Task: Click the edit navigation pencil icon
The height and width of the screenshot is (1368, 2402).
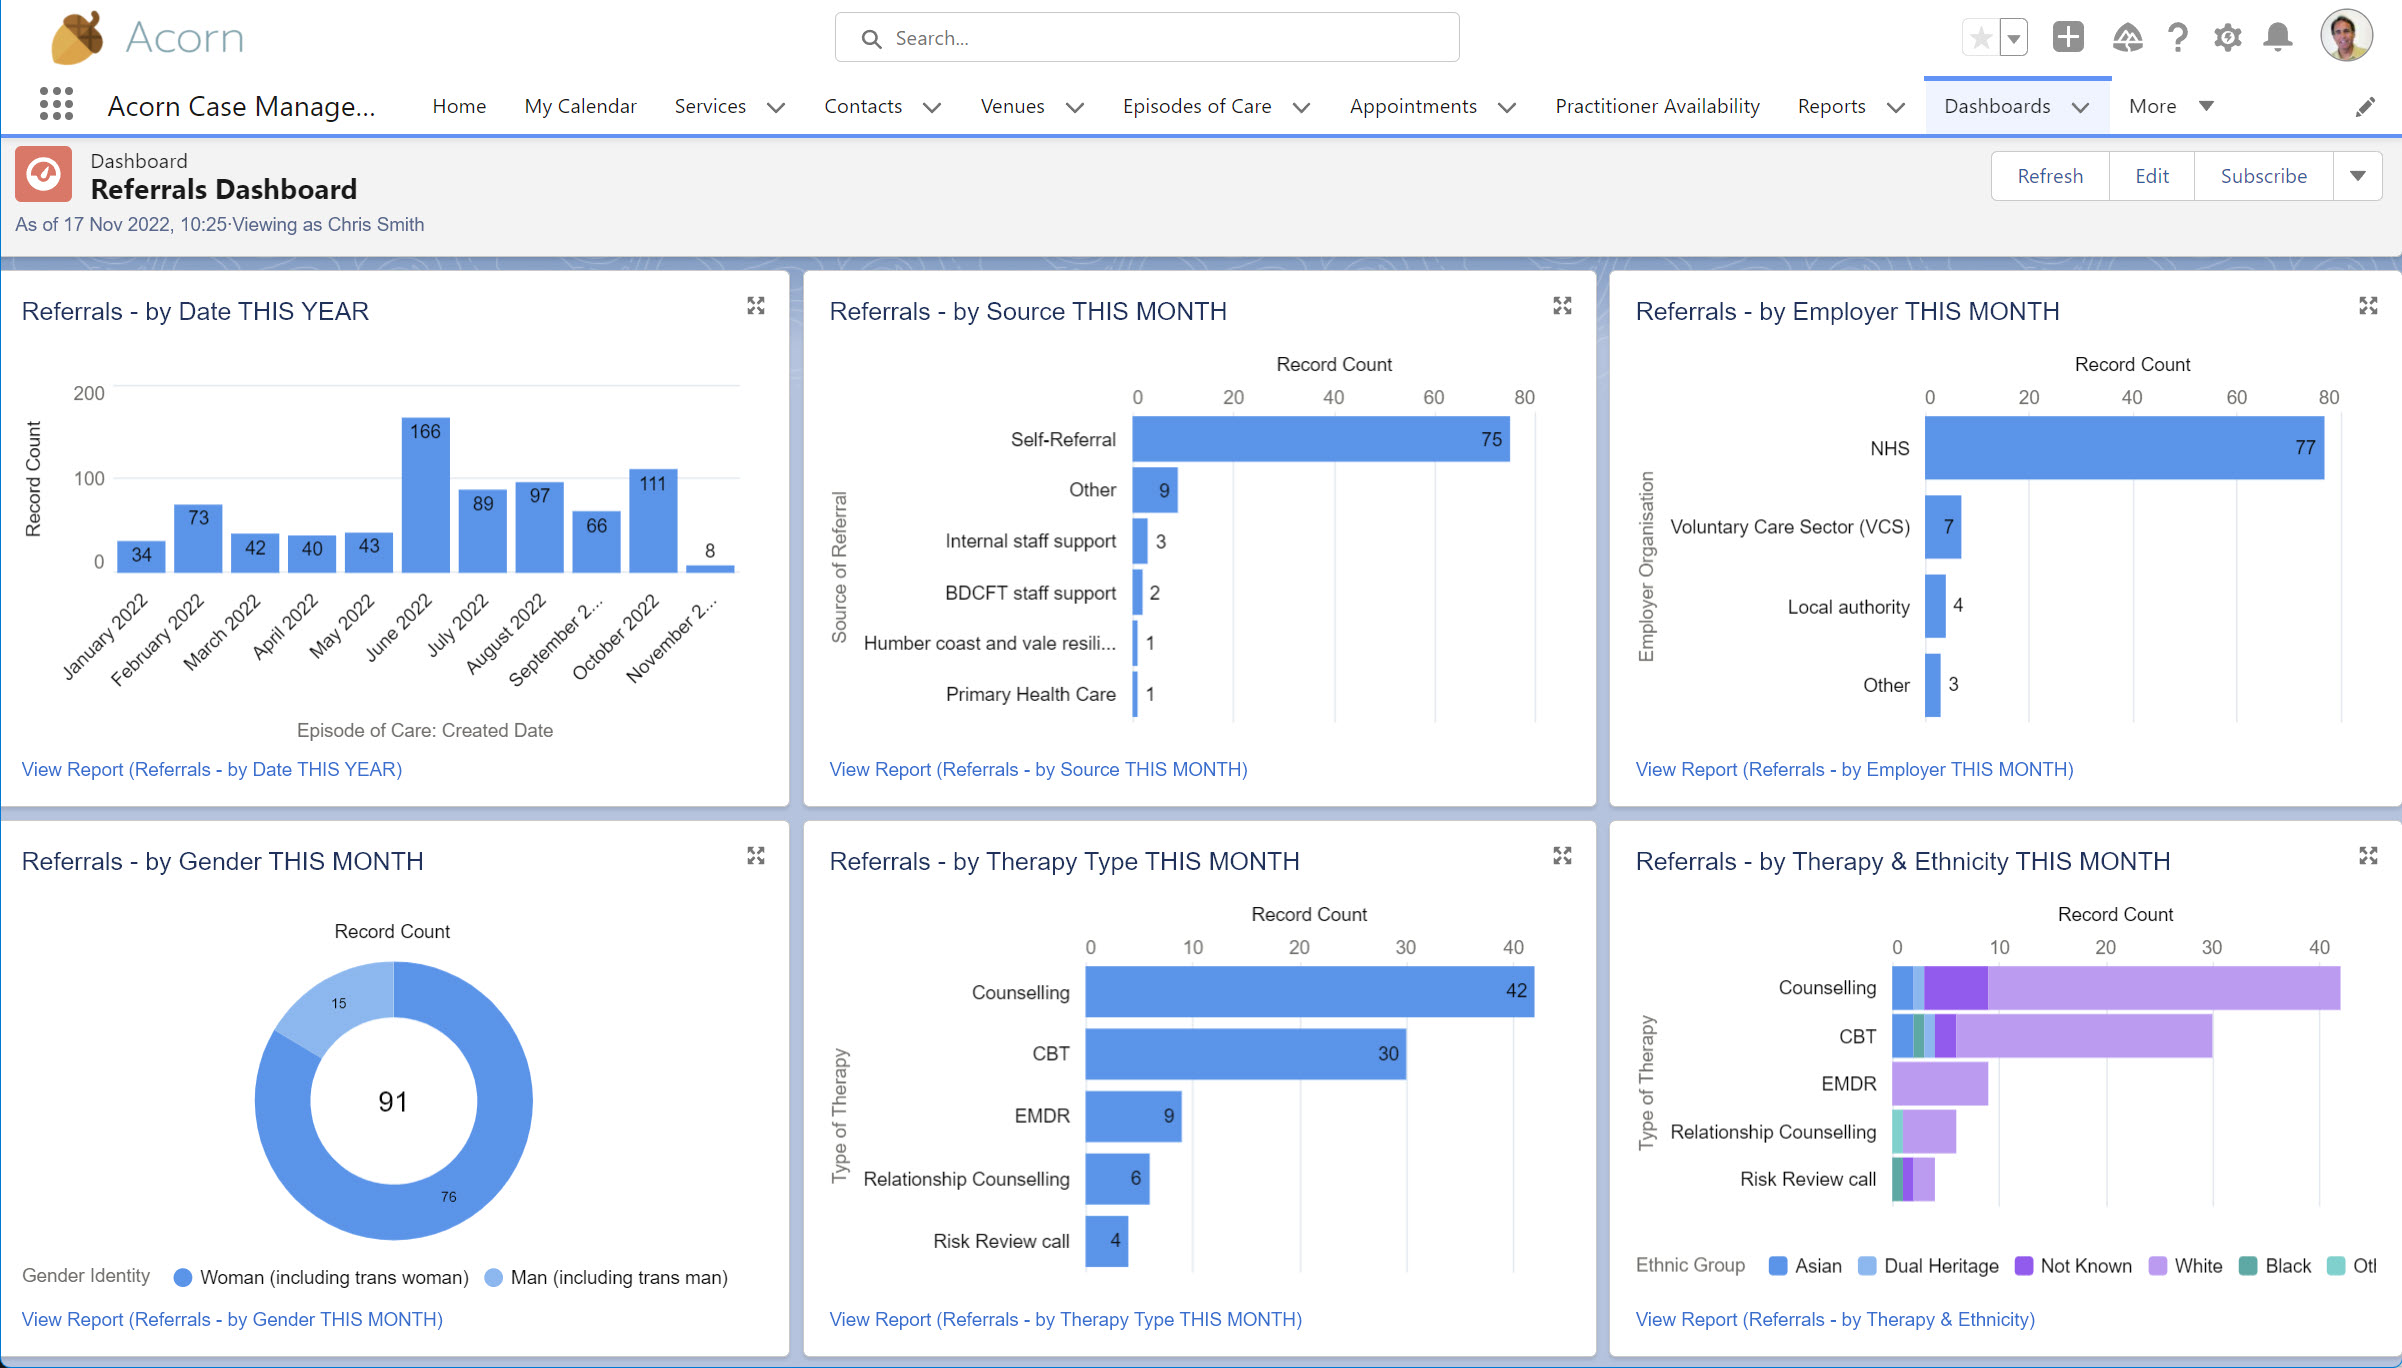Action: (2365, 107)
